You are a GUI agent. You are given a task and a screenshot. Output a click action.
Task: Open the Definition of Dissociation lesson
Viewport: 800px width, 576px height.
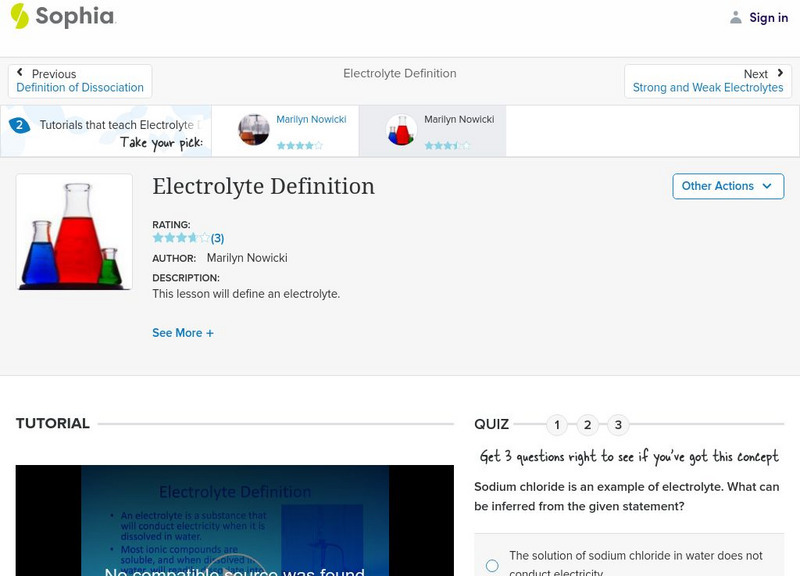[x=79, y=87]
